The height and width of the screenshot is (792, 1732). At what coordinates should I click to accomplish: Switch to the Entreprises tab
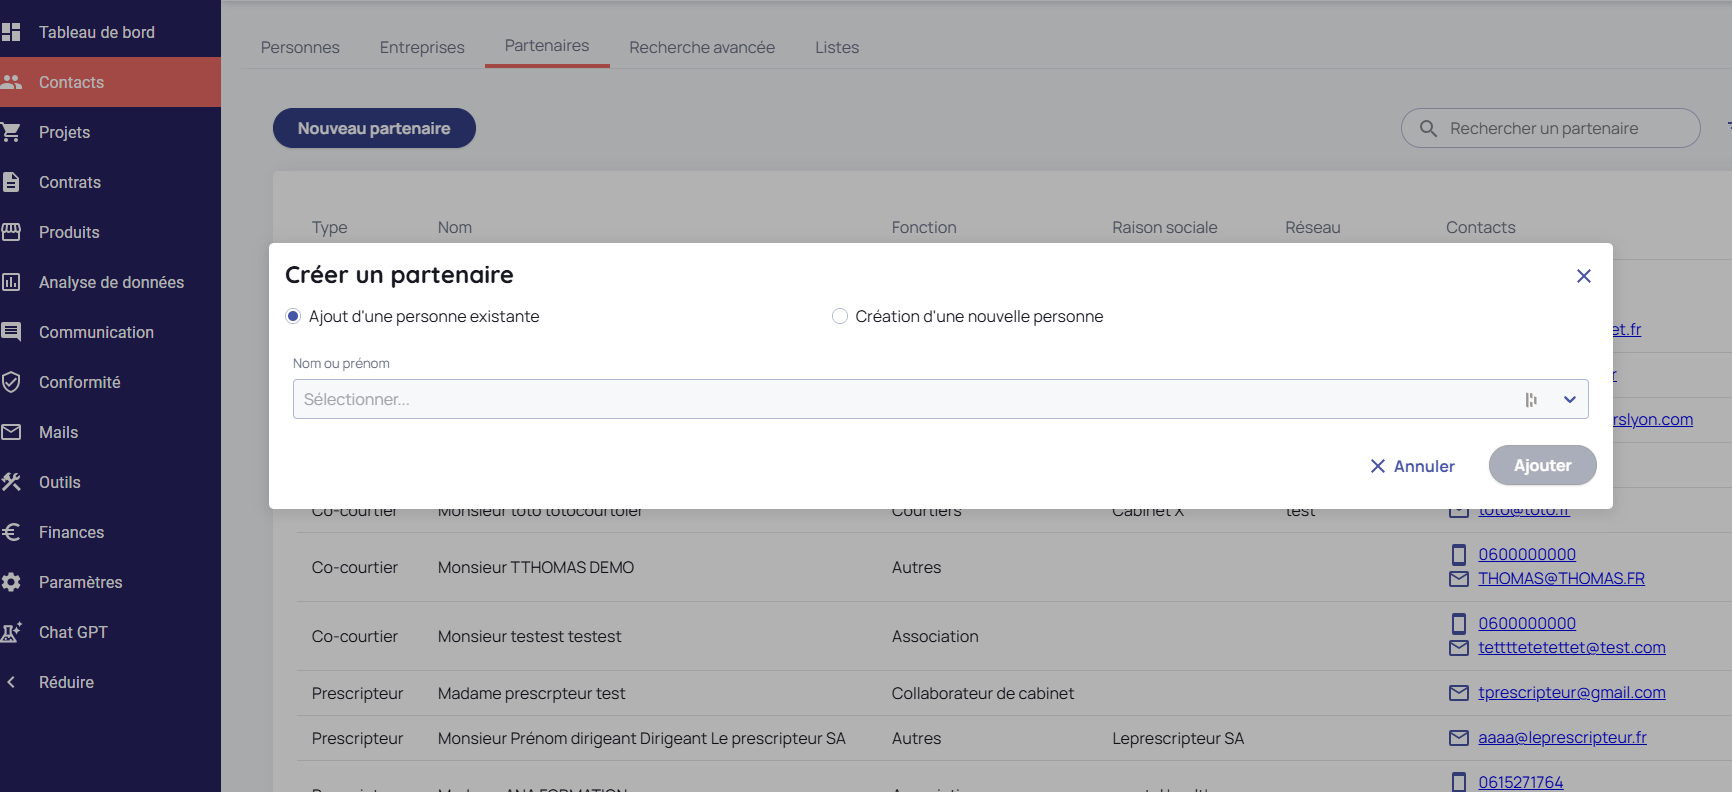(x=422, y=47)
